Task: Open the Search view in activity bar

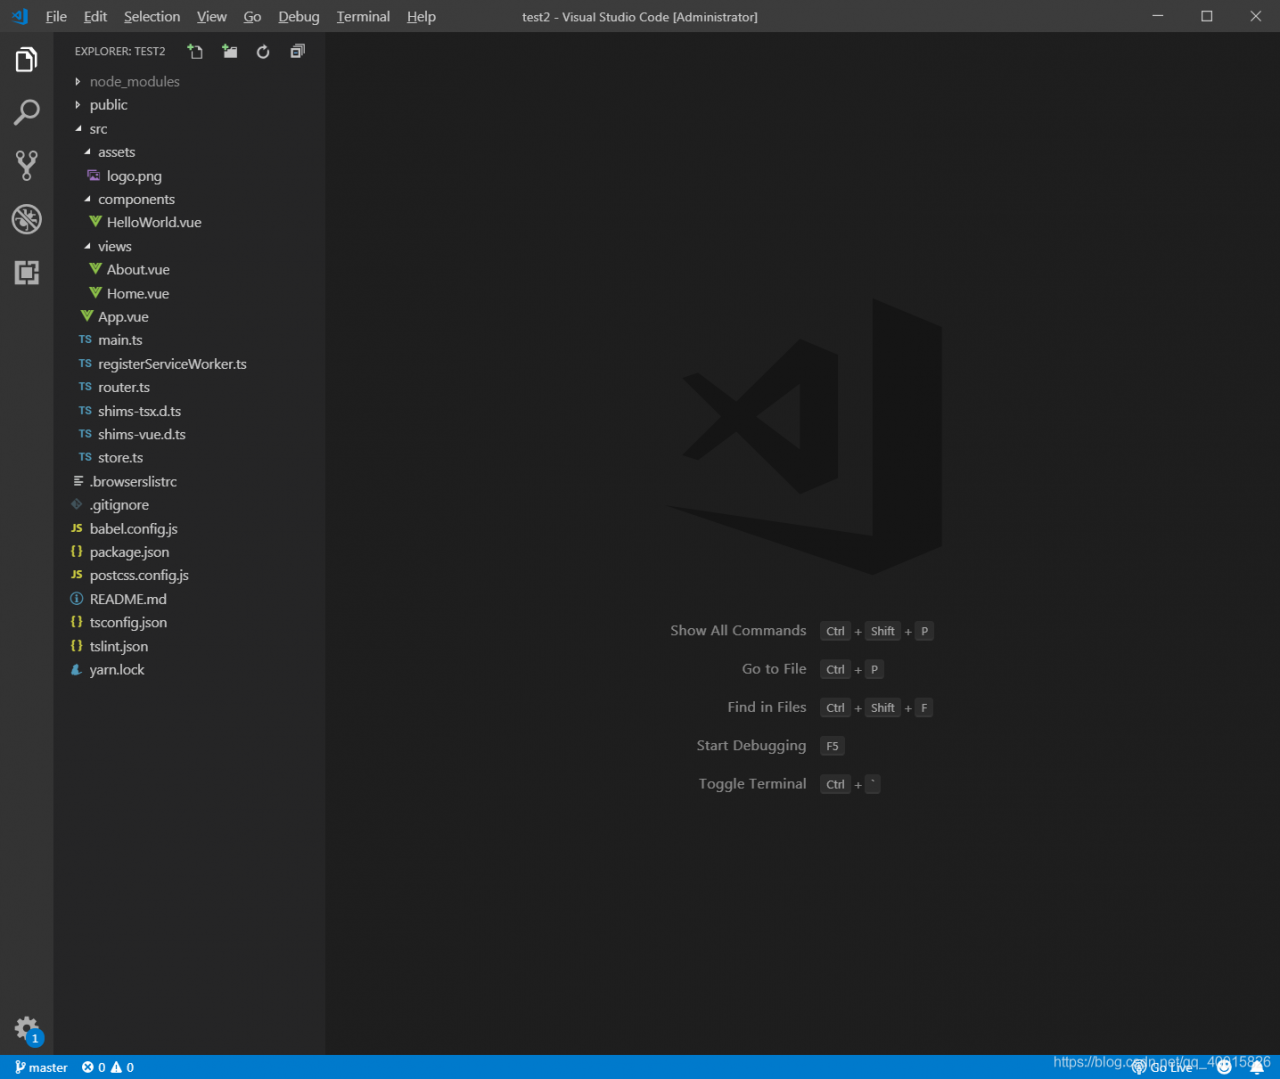Action: pyautogui.click(x=27, y=112)
